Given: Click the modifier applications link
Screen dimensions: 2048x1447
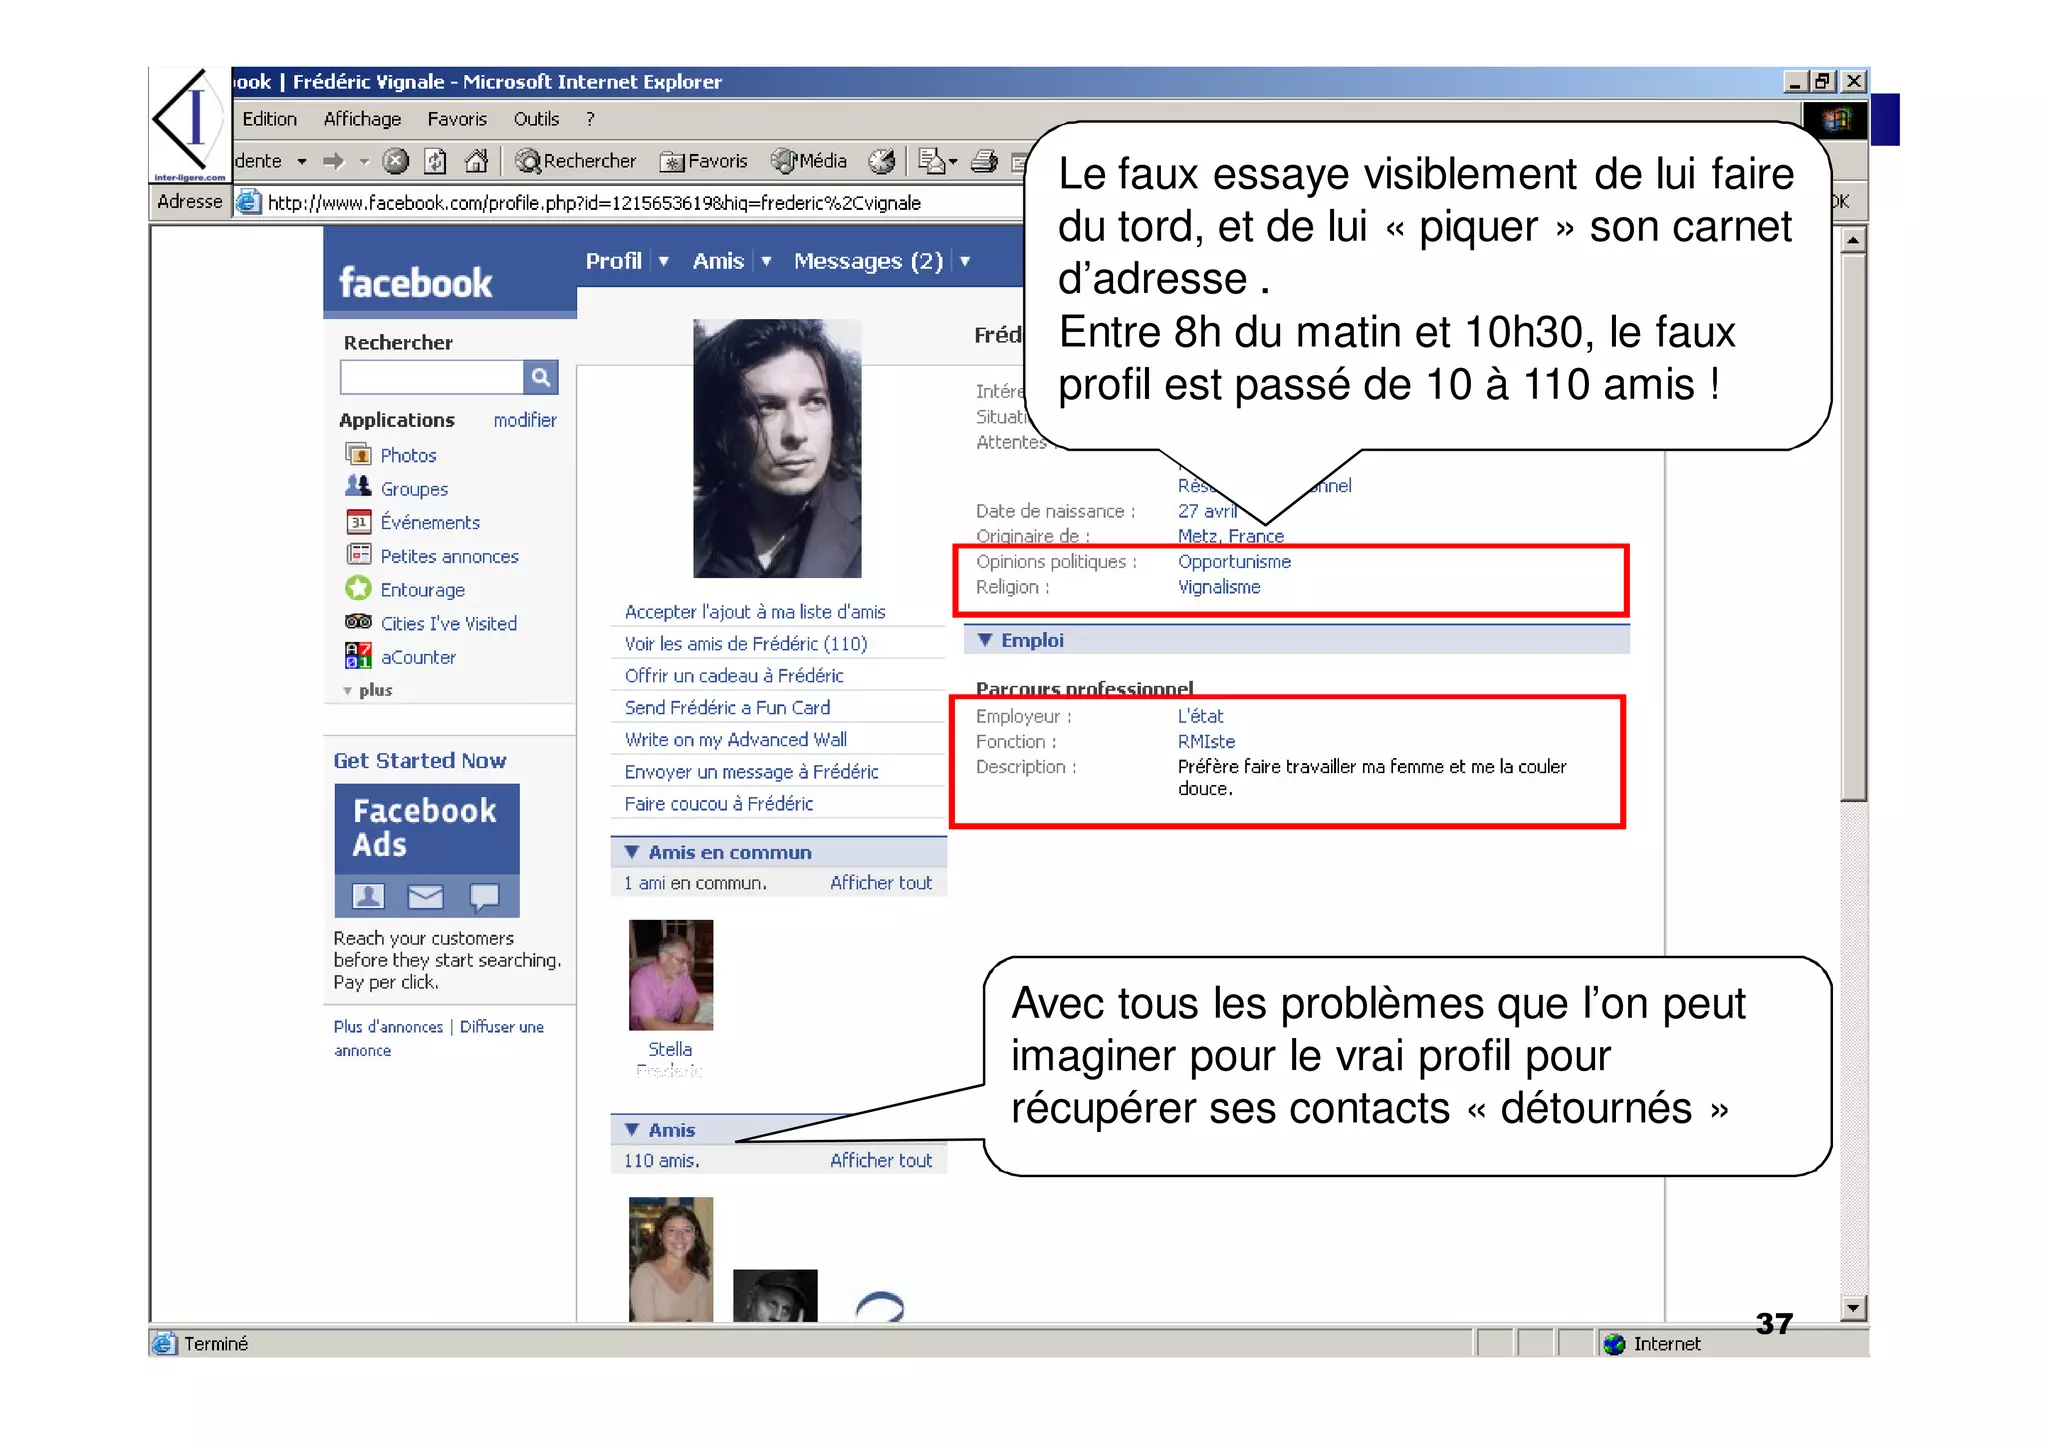Looking at the screenshot, I should (525, 420).
